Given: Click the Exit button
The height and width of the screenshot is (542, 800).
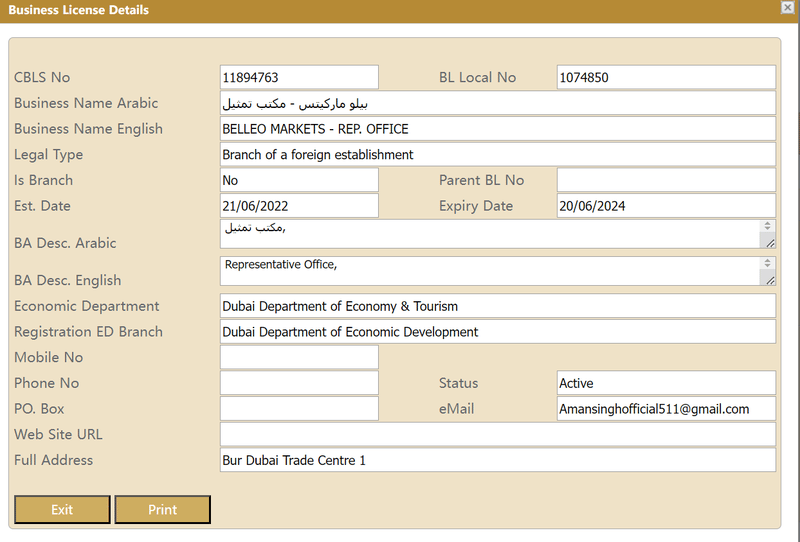Looking at the screenshot, I should point(62,509).
